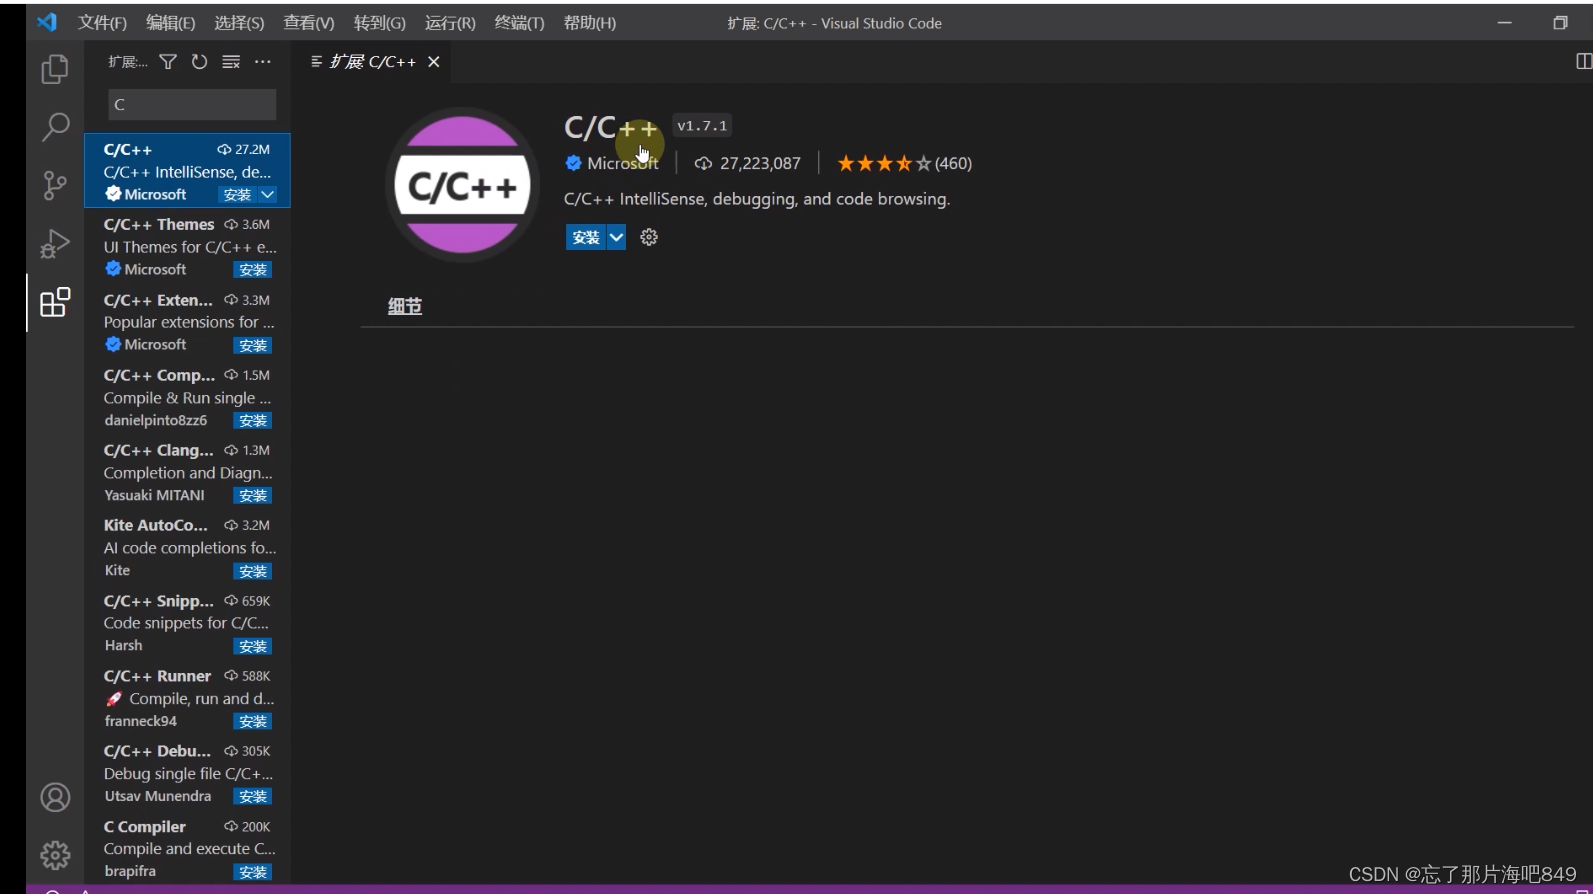Select Kite AutoCo... list entry
Screen dimensions: 1593x894
coord(187,547)
